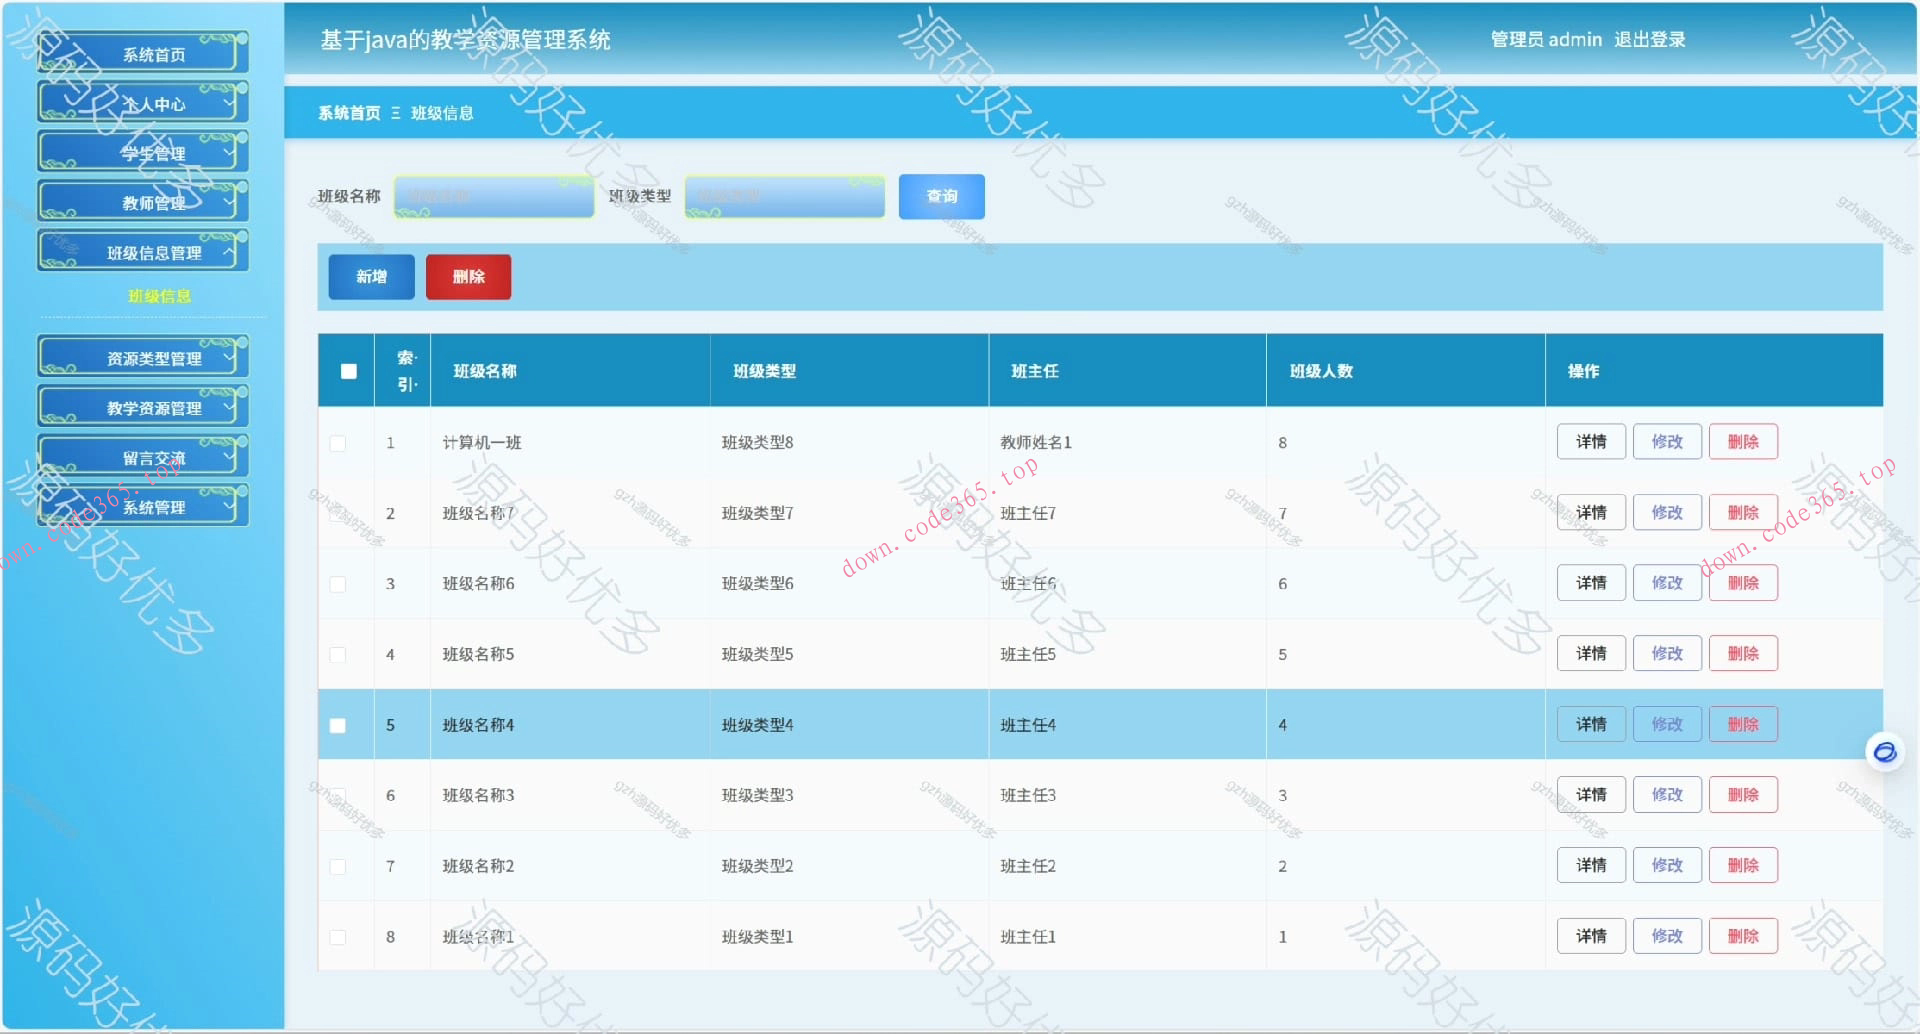Check the row checkbox for 班级名称1

(338, 937)
